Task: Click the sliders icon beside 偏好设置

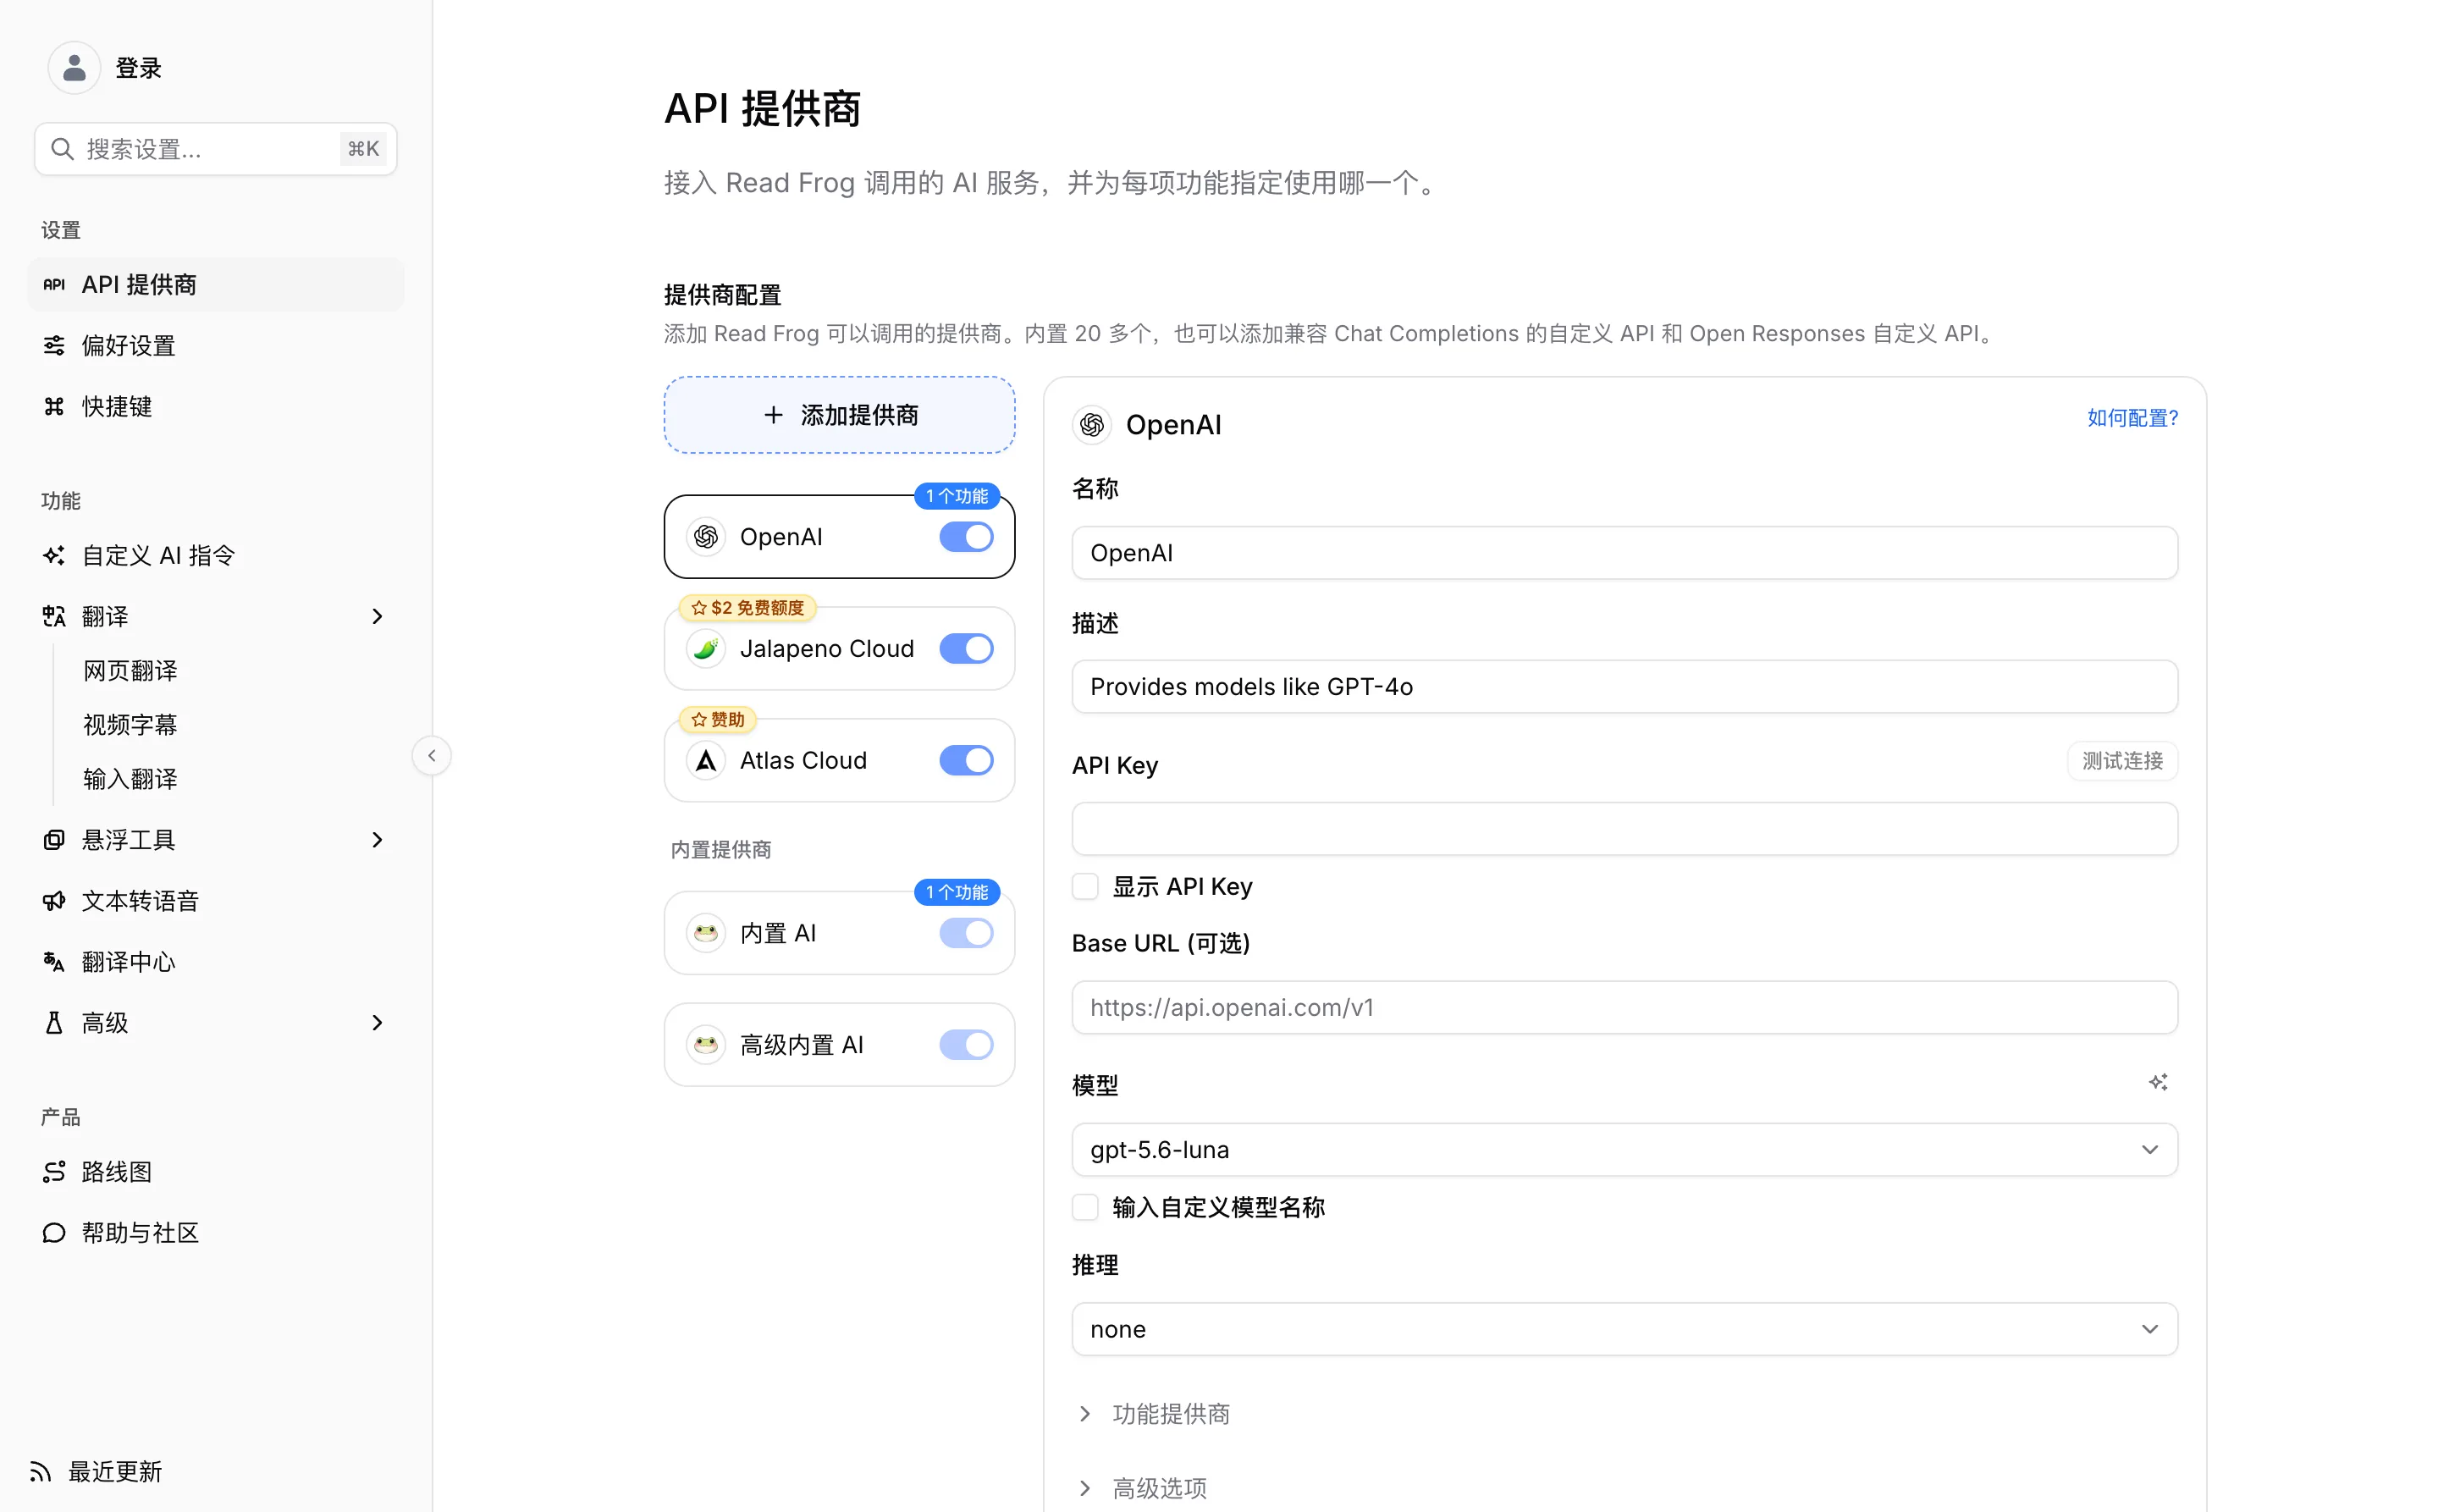Action: (x=54, y=346)
